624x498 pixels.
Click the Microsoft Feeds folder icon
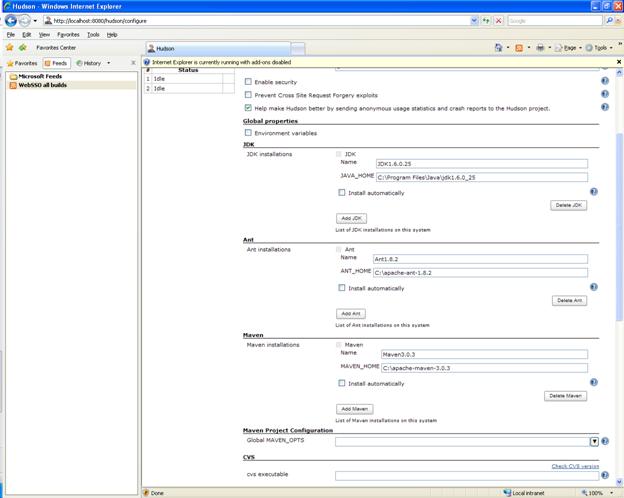[x=13, y=76]
